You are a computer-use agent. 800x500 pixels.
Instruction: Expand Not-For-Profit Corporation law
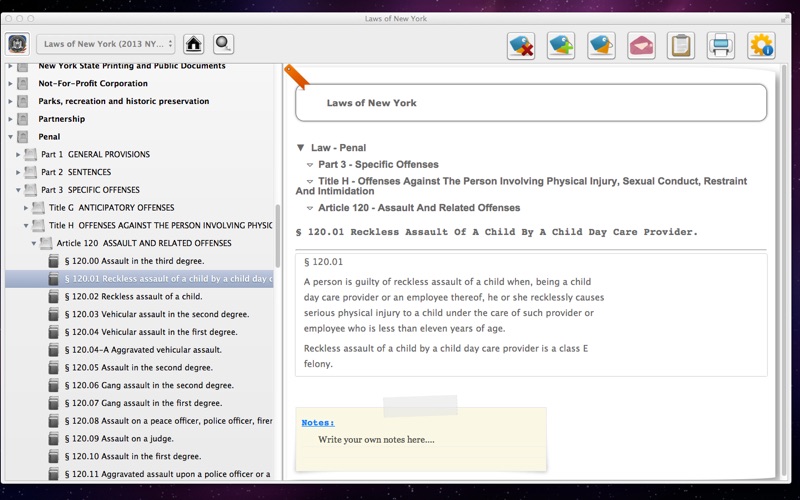coord(10,83)
